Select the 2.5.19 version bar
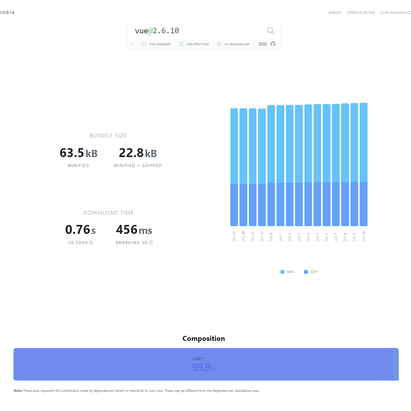The height and width of the screenshot is (411, 411). (234, 167)
